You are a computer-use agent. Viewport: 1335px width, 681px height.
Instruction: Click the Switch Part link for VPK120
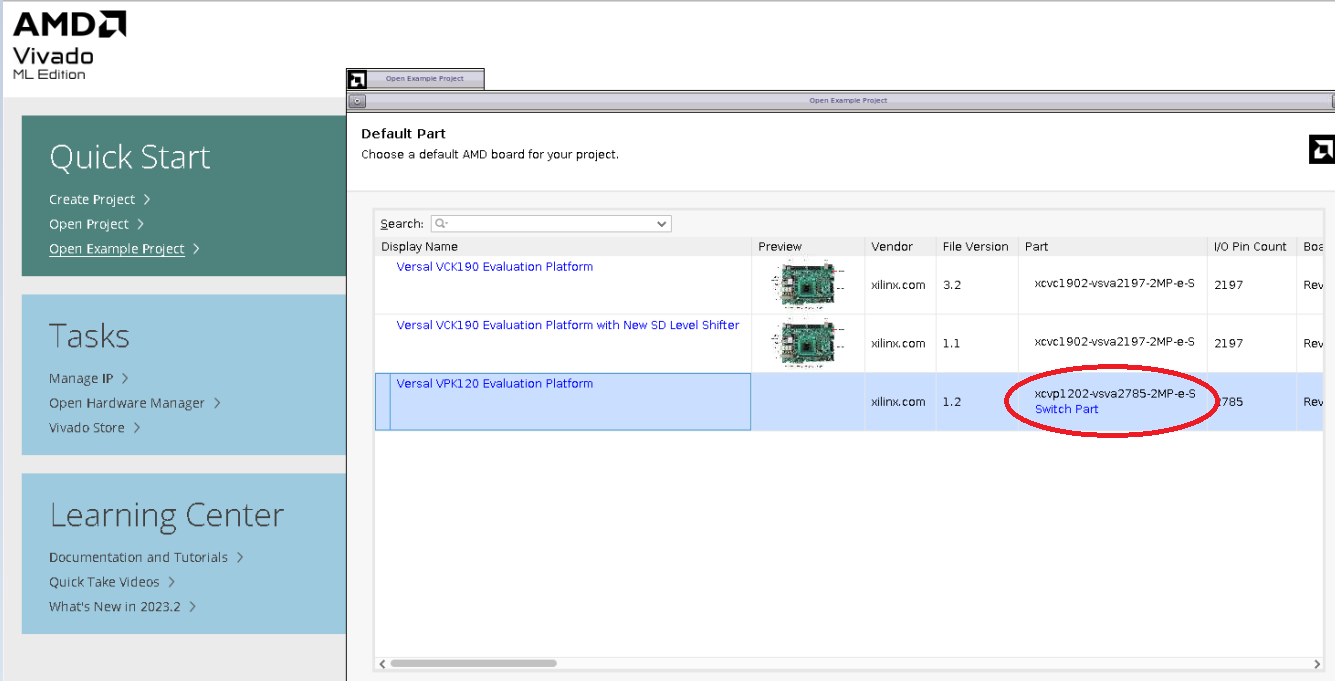1065,409
